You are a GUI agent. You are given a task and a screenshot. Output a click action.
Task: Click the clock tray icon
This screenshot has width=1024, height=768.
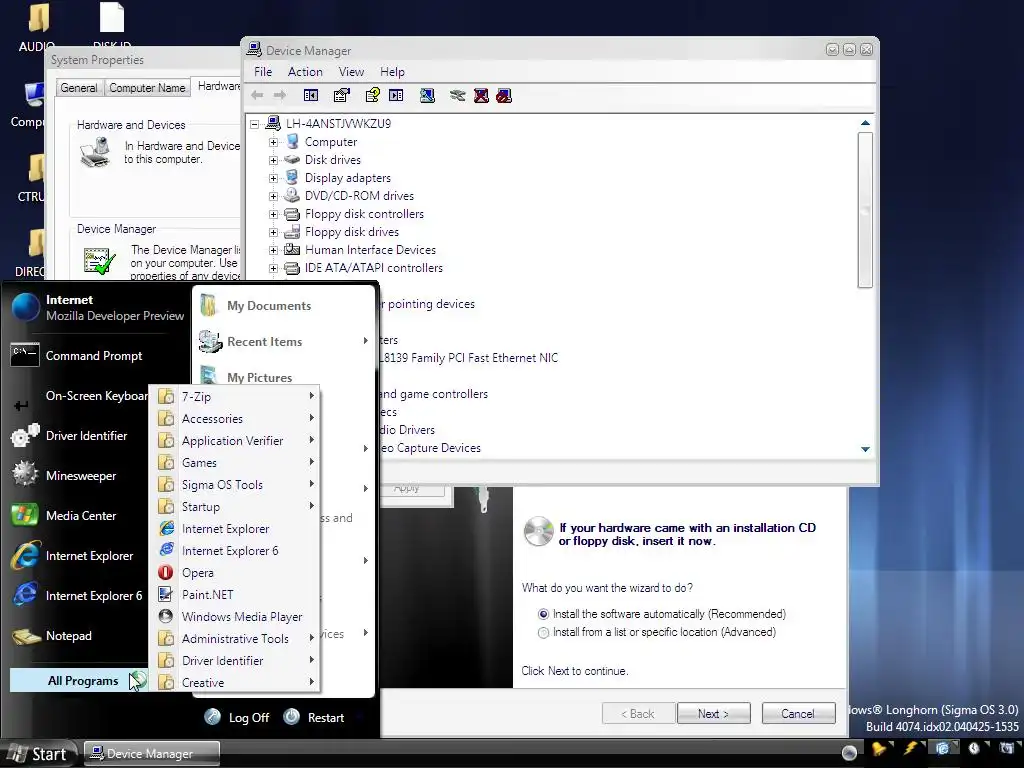975,748
